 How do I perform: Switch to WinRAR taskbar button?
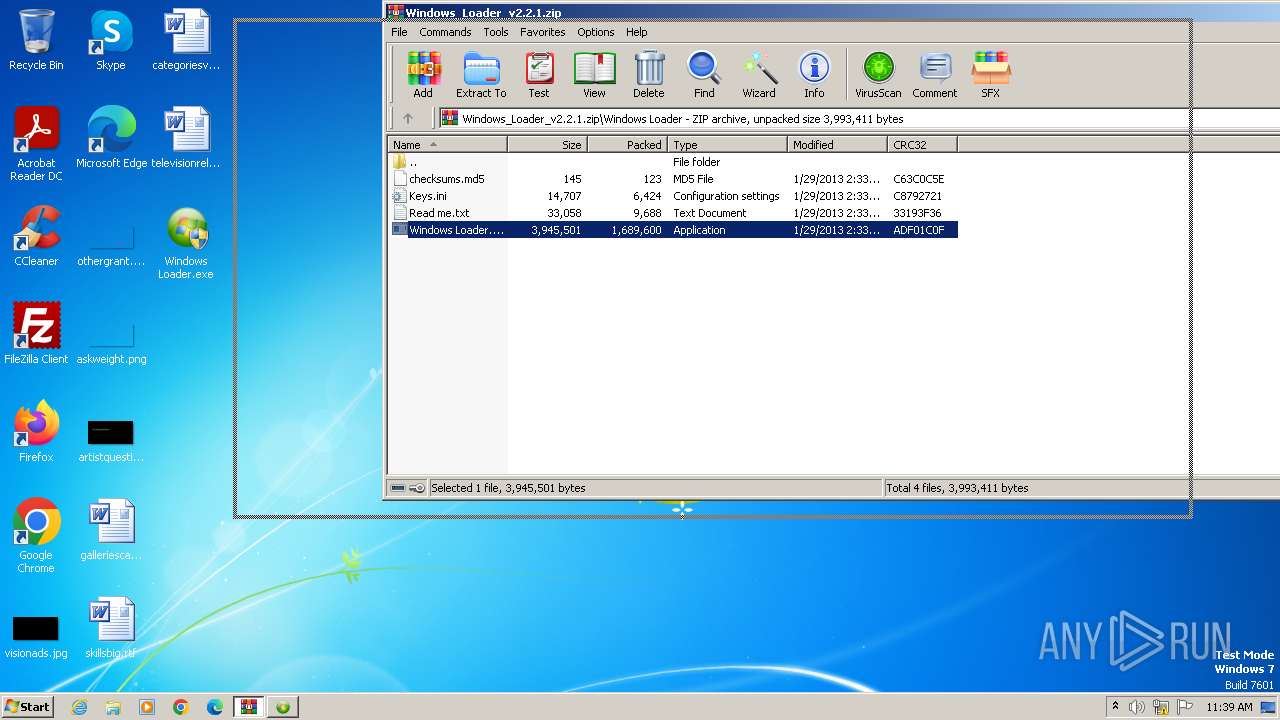pos(248,707)
